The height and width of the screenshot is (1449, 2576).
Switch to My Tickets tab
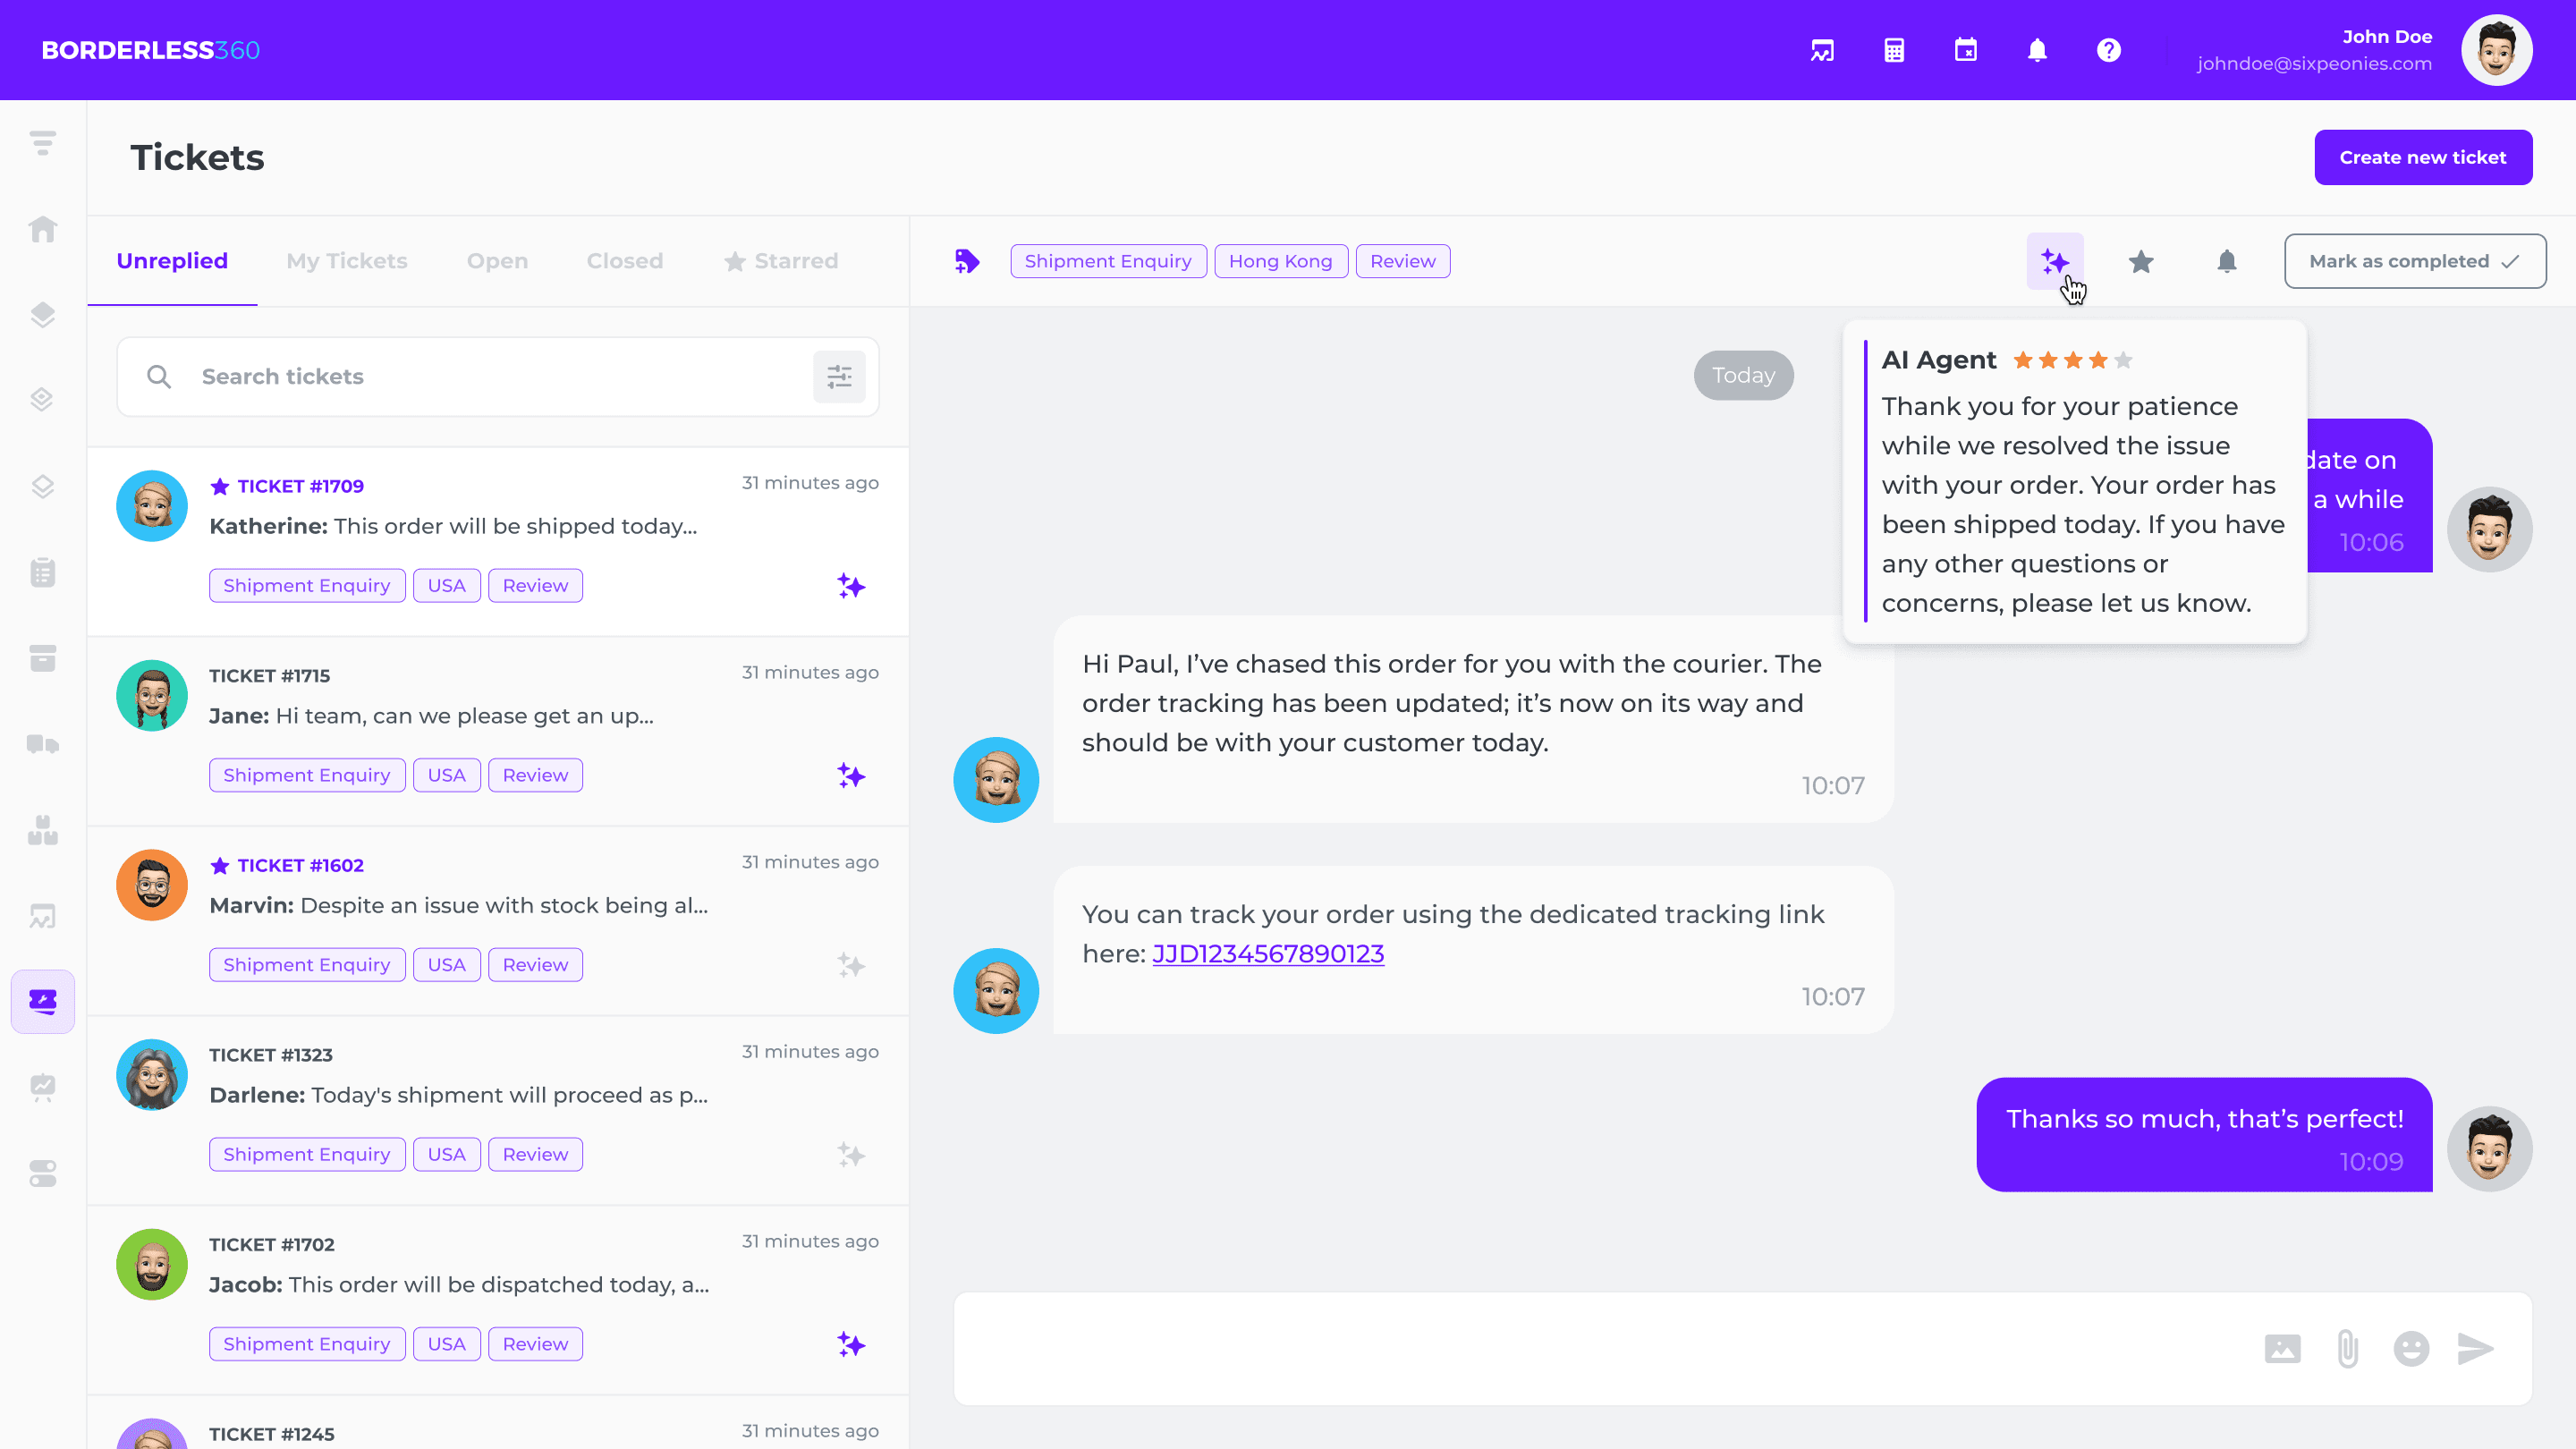coord(347,261)
